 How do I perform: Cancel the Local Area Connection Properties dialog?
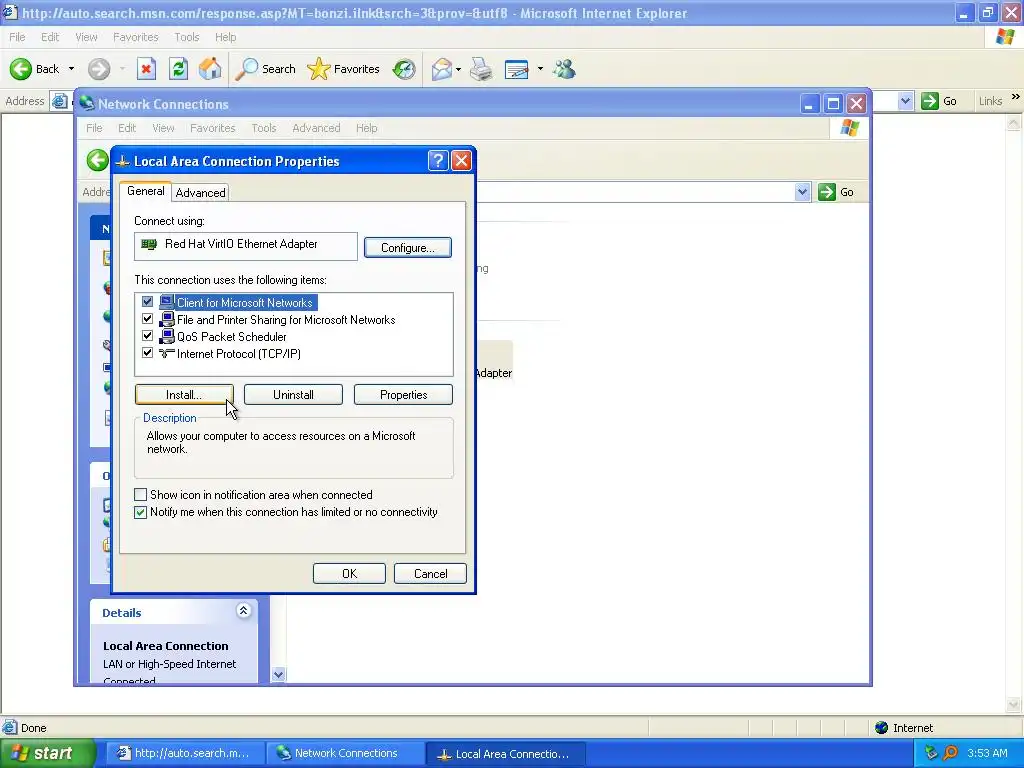pos(430,573)
